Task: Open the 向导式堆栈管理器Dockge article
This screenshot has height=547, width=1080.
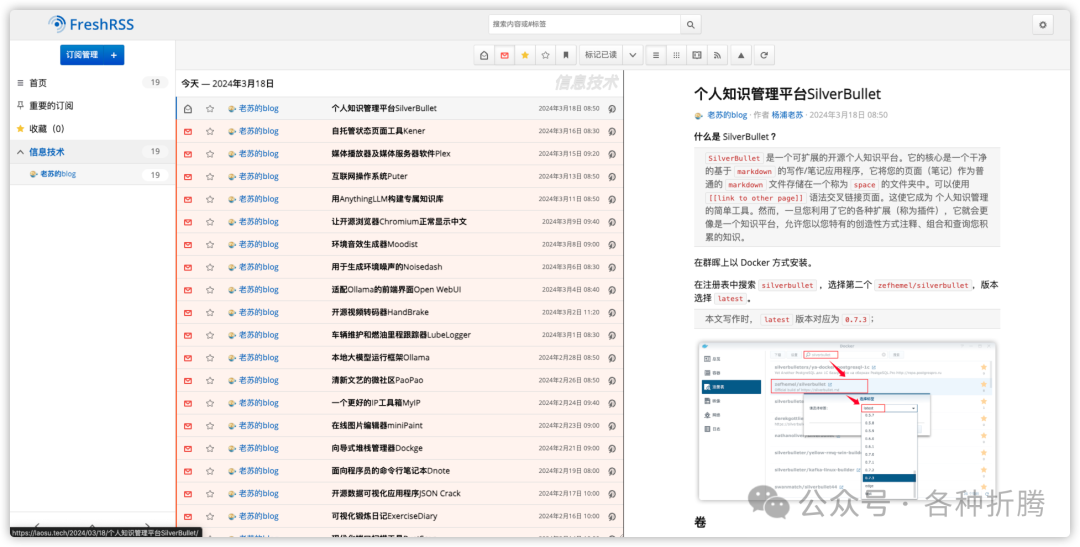Action: (377, 448)
